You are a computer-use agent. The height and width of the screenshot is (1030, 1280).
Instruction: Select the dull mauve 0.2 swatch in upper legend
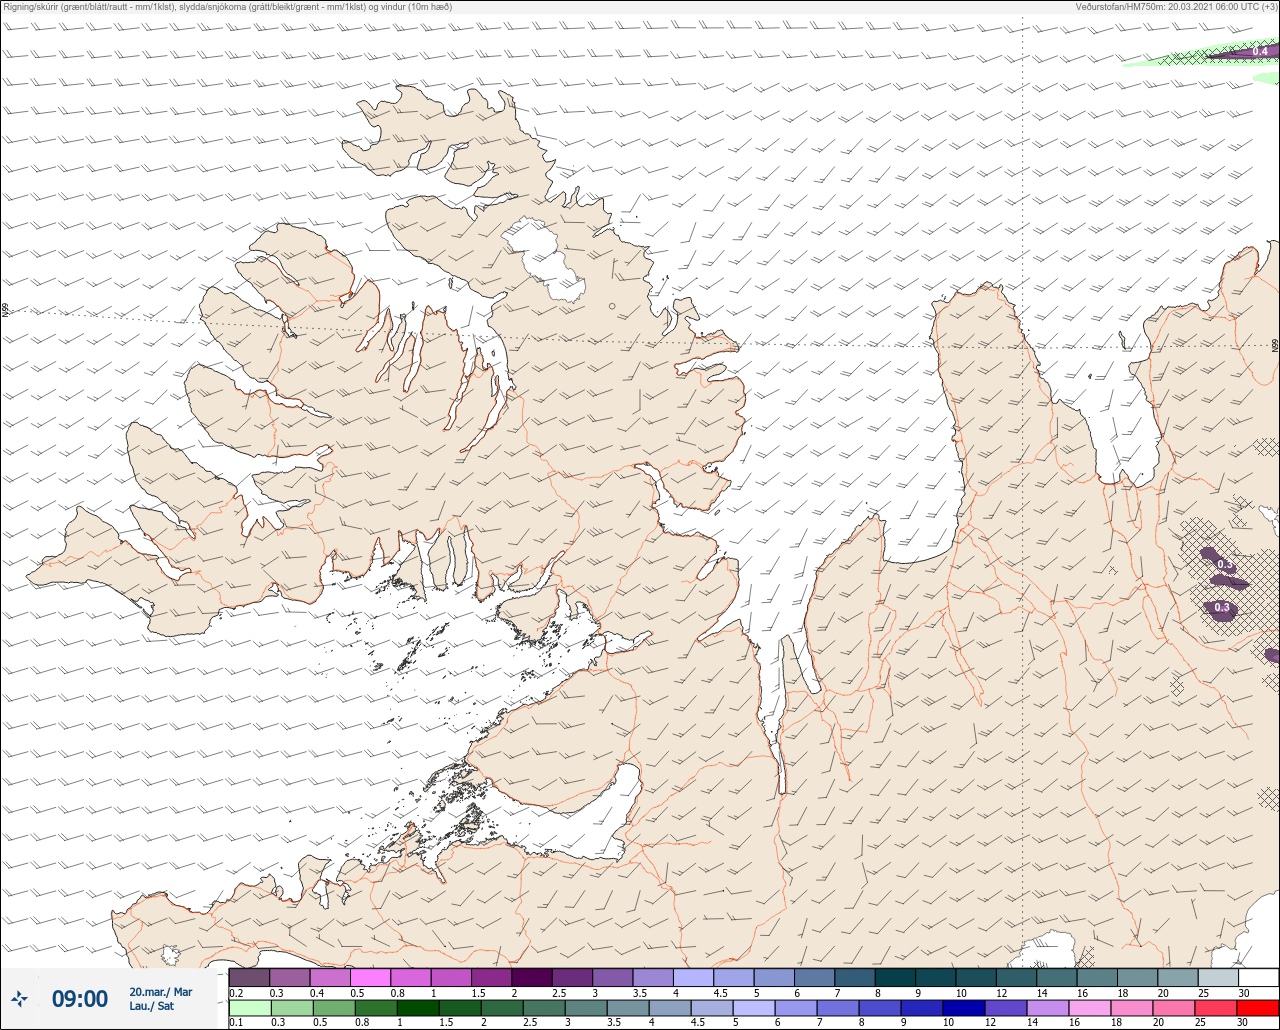click(x=249, y=977)
